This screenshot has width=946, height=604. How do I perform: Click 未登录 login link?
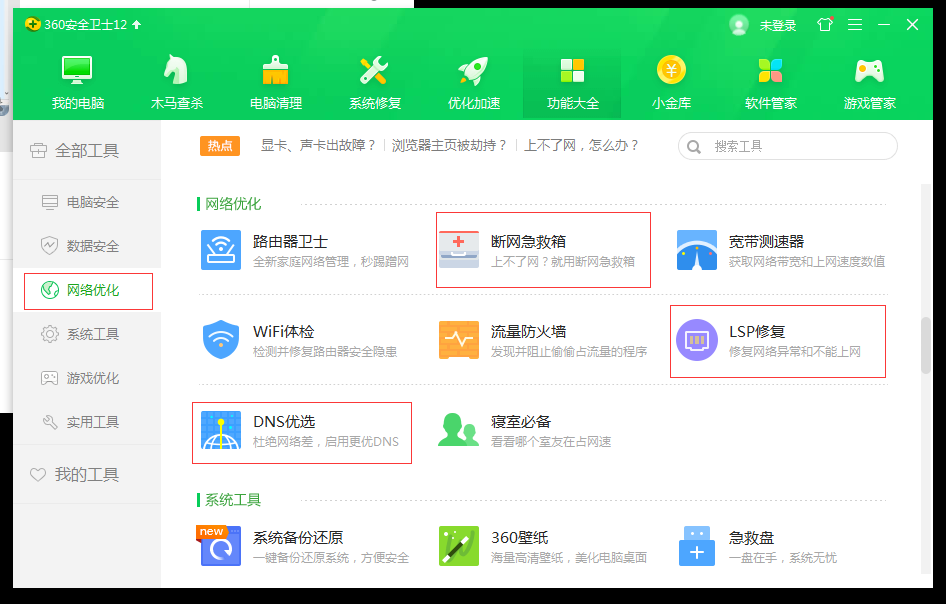(778, 25)
